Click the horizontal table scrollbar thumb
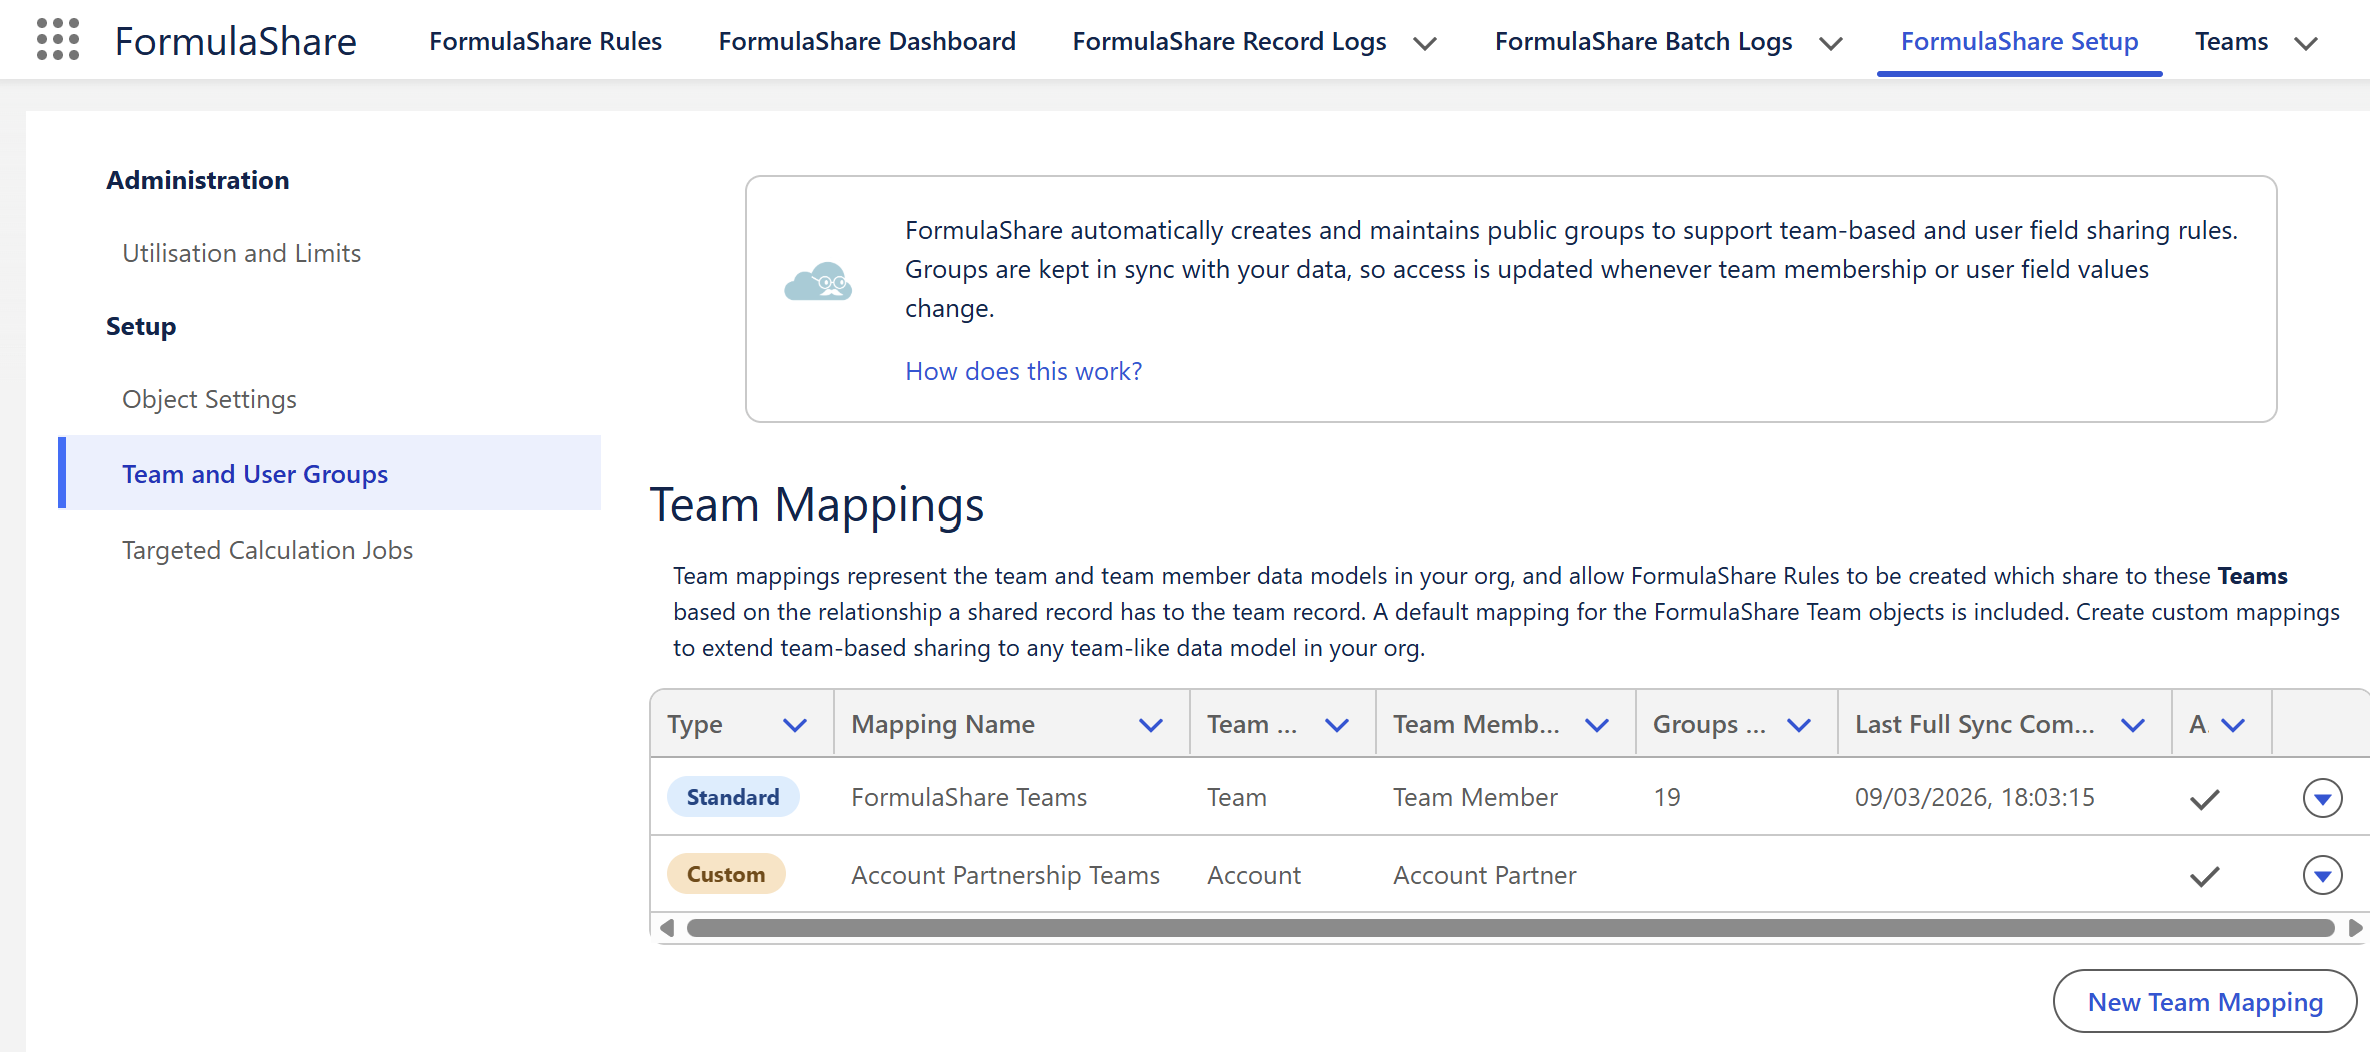2370x1052 pixels. pyautogui.click(x=1510, y=928)
